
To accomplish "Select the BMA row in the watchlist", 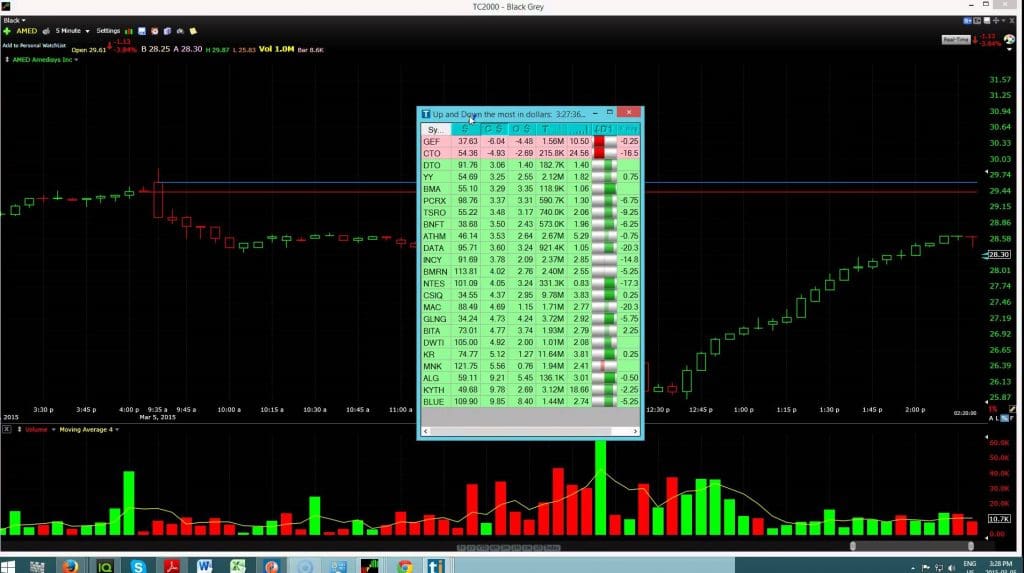I will click(530, 188).
